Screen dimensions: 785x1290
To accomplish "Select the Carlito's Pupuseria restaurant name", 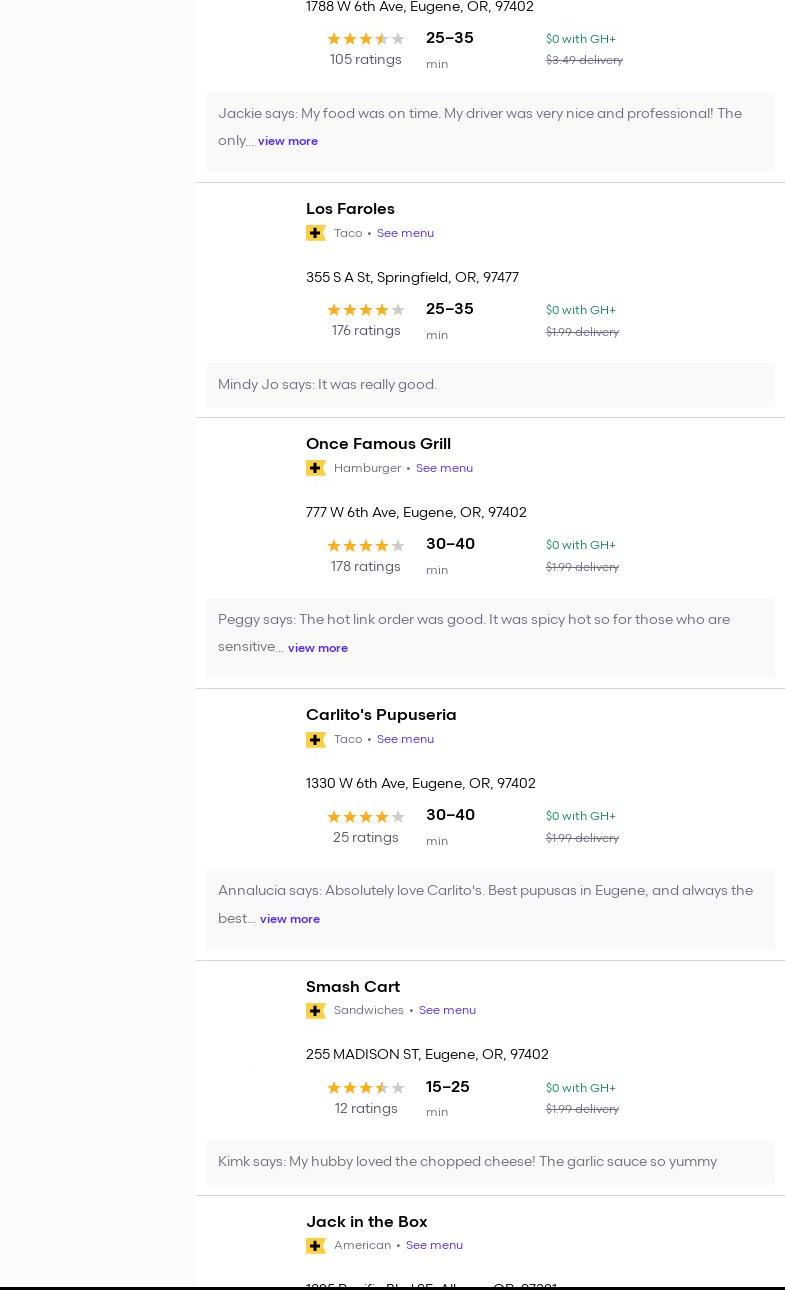I will coord(381,715).
